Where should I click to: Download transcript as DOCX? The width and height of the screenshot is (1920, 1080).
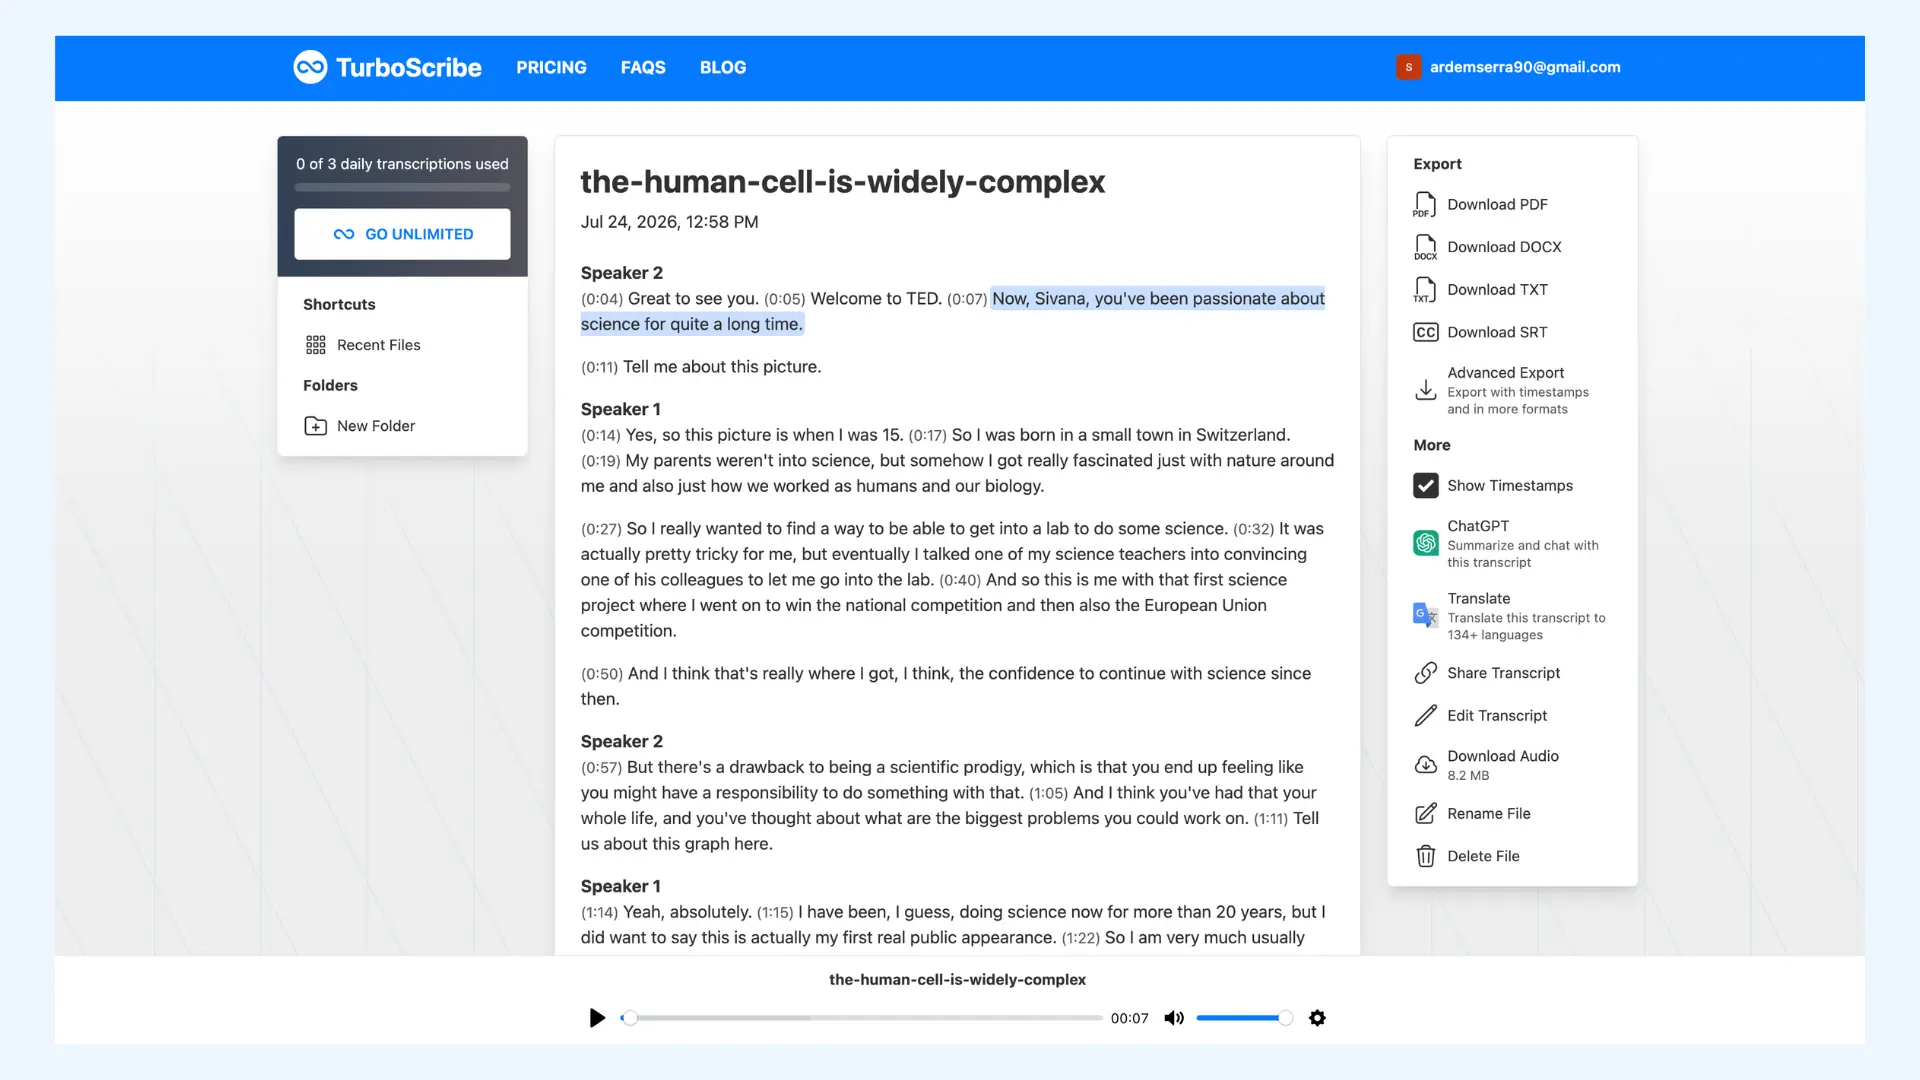(x=1504, y=247)
